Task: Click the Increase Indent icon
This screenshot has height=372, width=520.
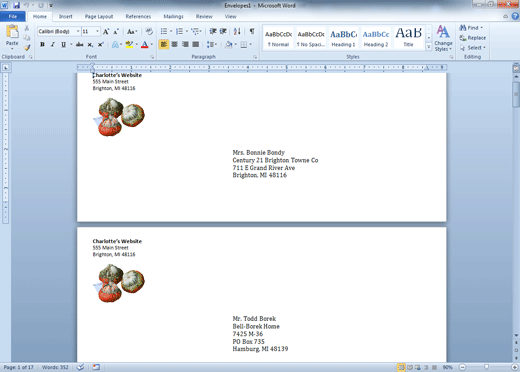Action: 223,31
